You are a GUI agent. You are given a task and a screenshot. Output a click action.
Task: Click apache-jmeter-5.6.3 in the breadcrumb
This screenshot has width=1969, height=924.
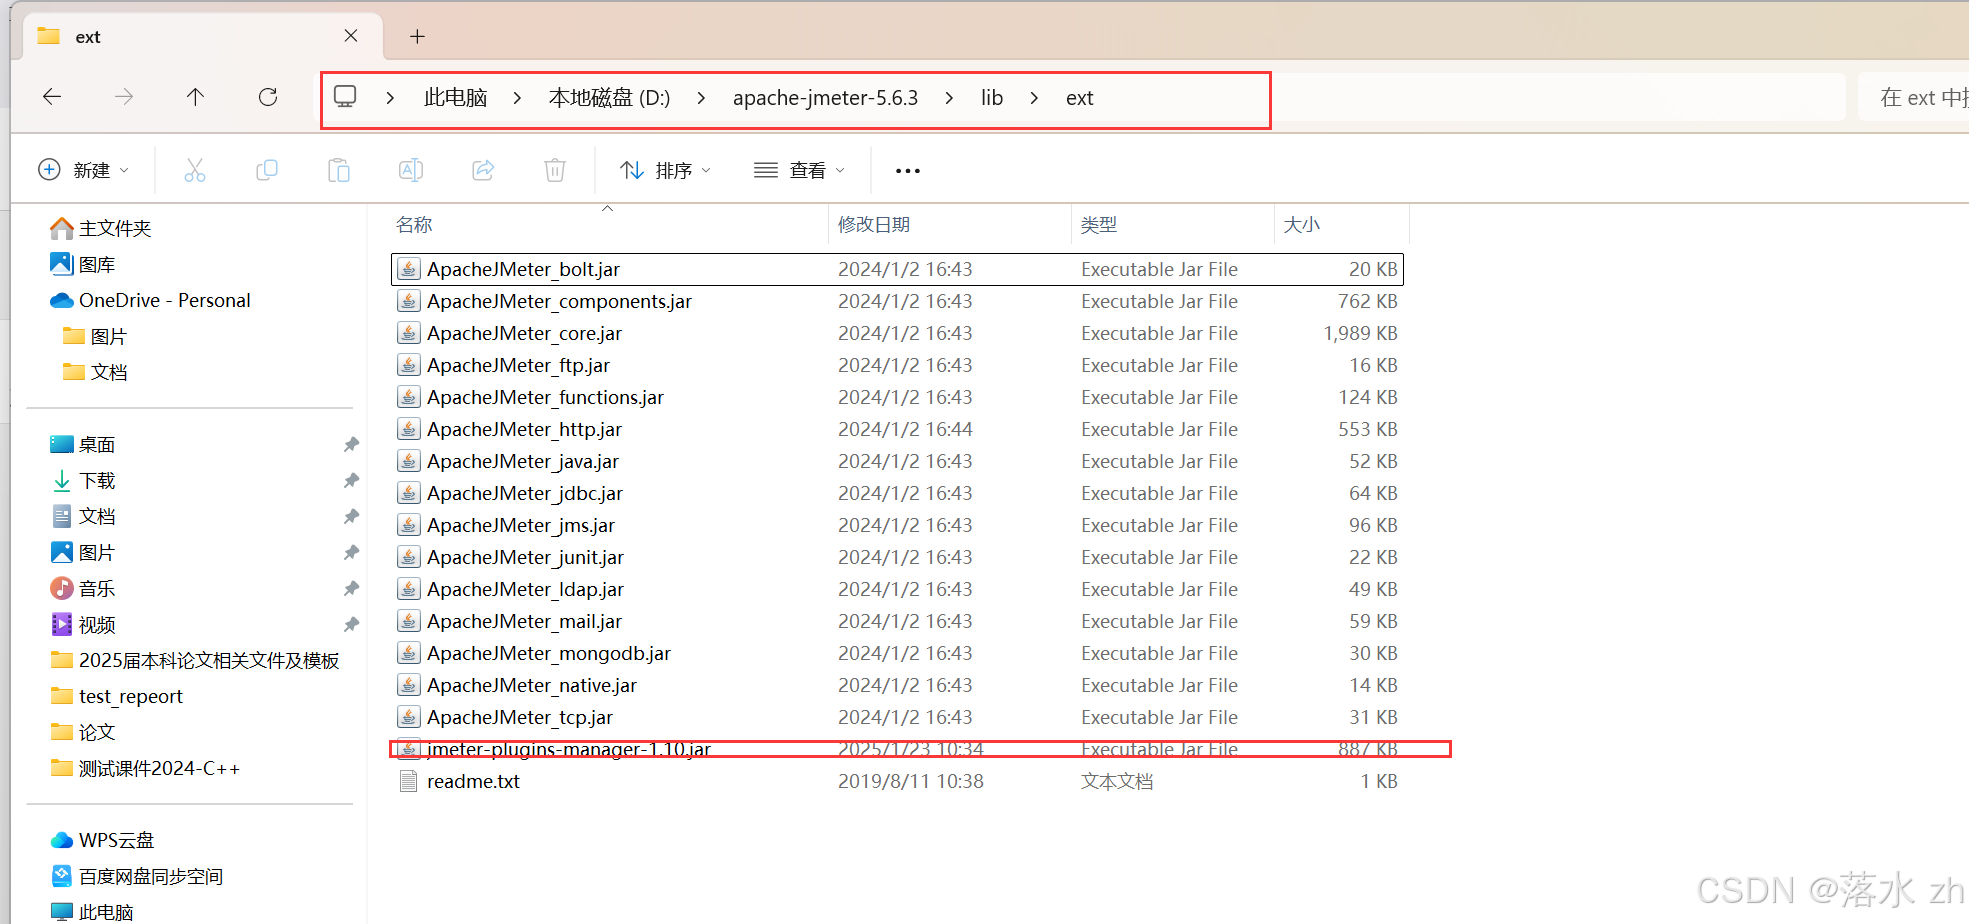click(825, 98)
